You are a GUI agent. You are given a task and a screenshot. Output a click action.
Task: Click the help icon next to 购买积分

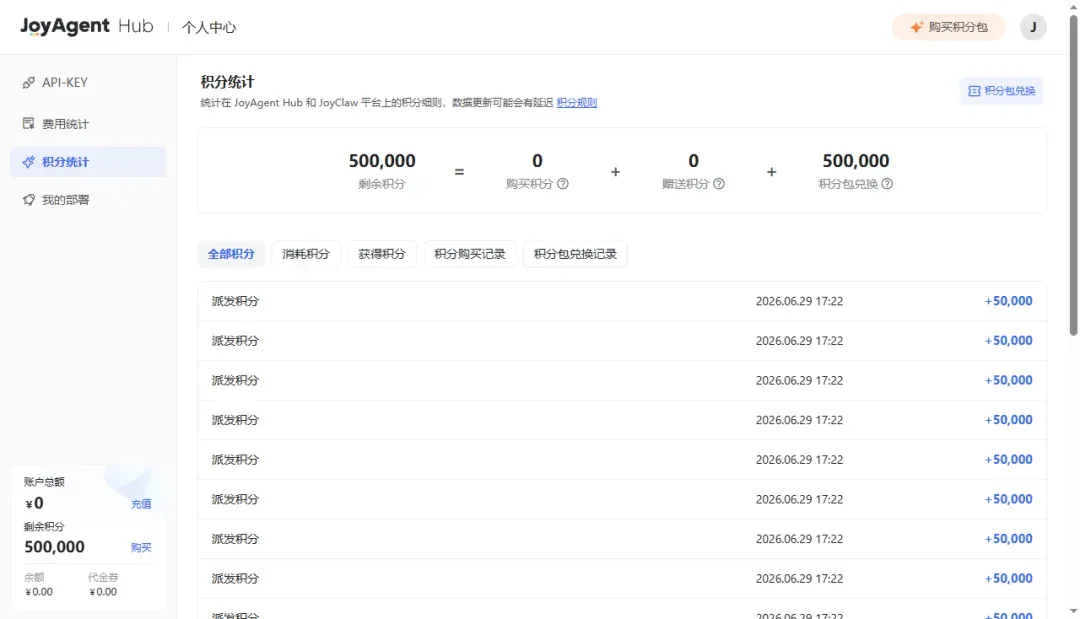coord(563,184)
